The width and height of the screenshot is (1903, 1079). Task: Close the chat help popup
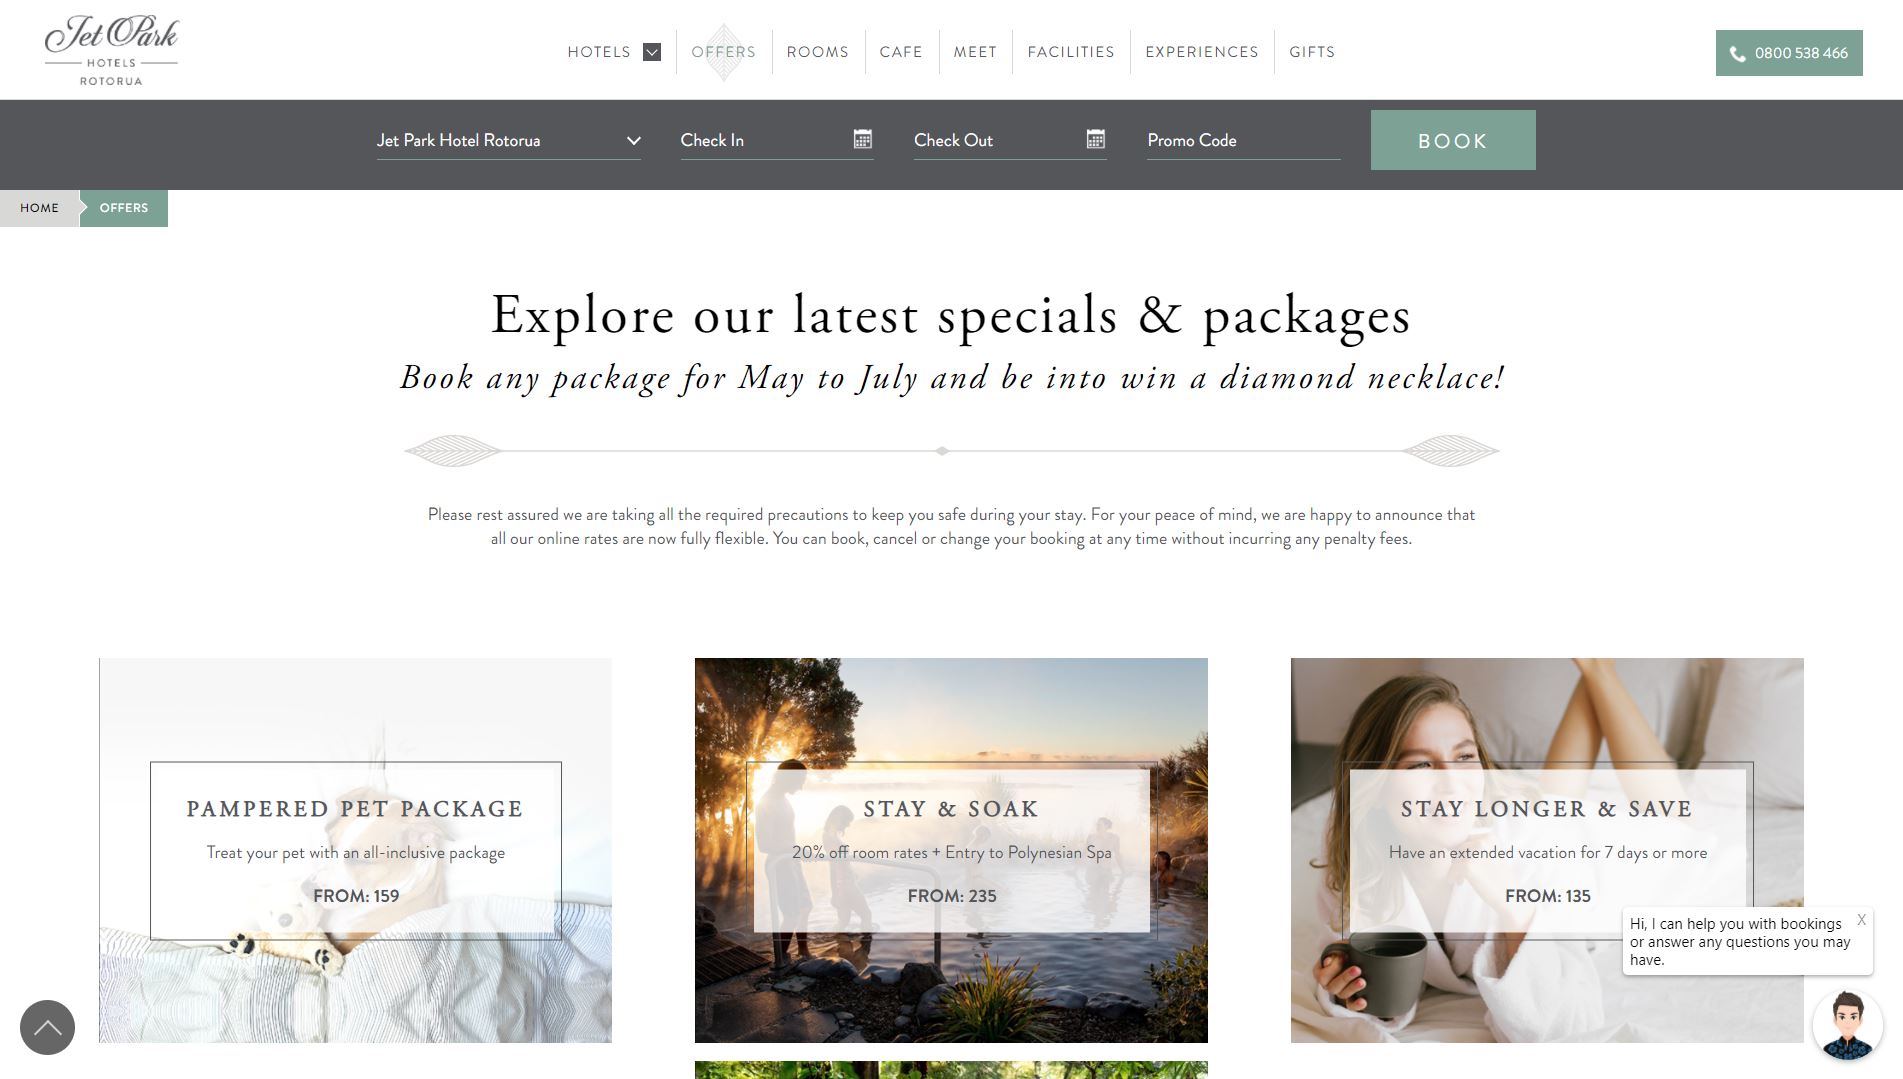pos(1861,920)
